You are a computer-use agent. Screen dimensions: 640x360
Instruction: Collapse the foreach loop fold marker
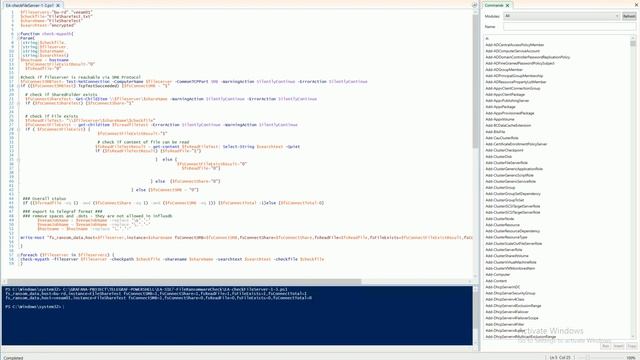click(18, 255)
